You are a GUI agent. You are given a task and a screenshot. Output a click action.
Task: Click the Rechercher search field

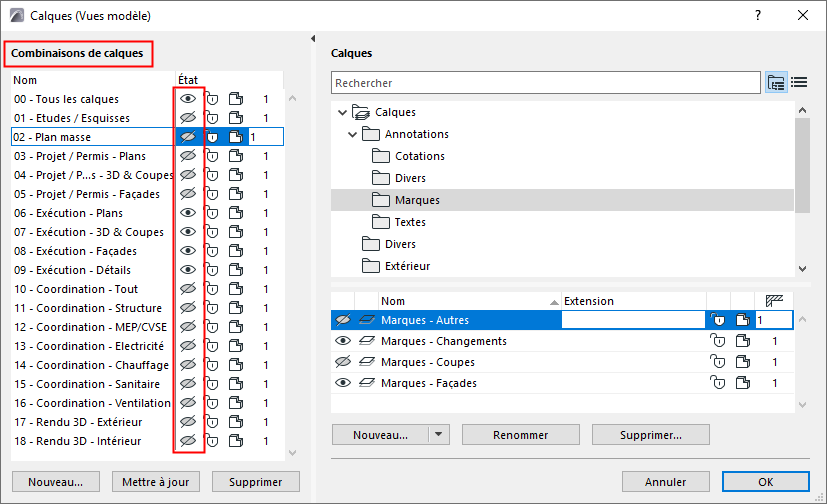coord(545,83)
